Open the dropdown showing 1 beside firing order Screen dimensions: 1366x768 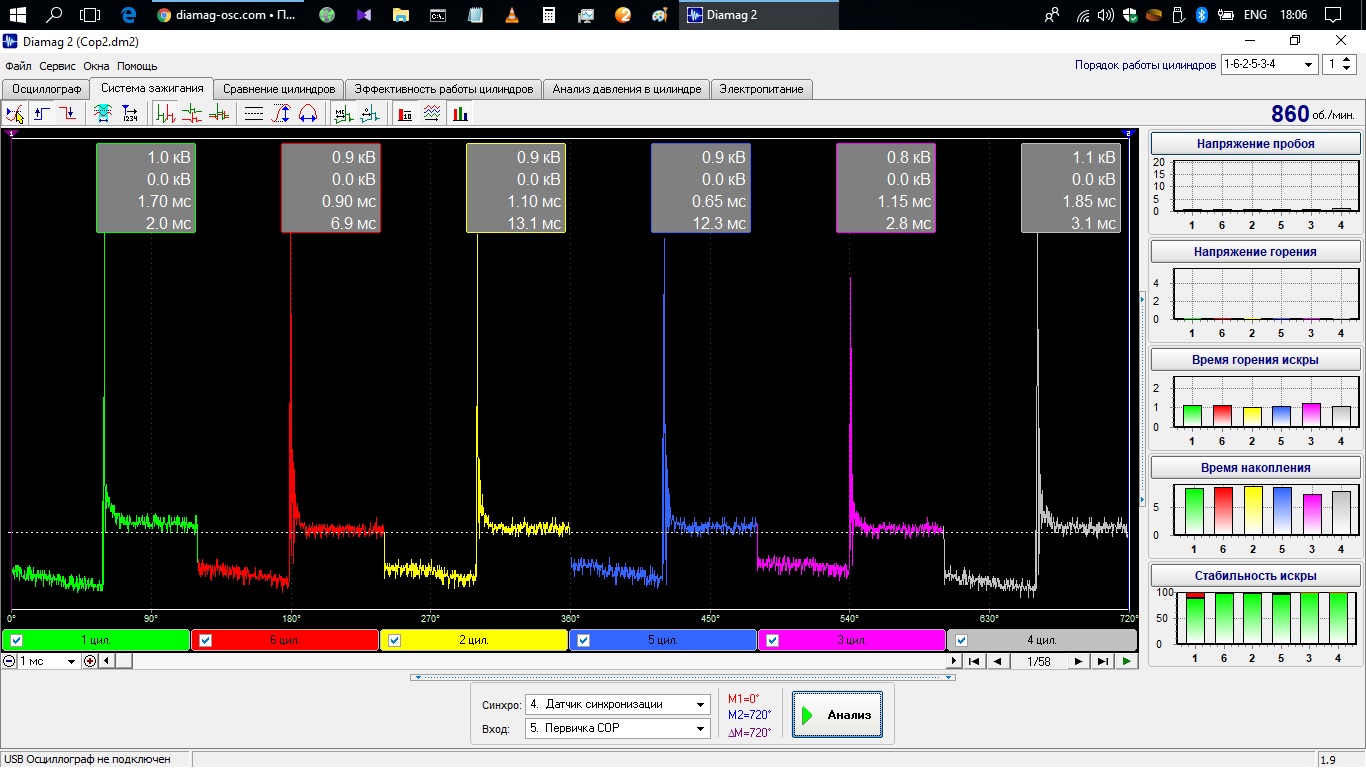coord(1340,64)
